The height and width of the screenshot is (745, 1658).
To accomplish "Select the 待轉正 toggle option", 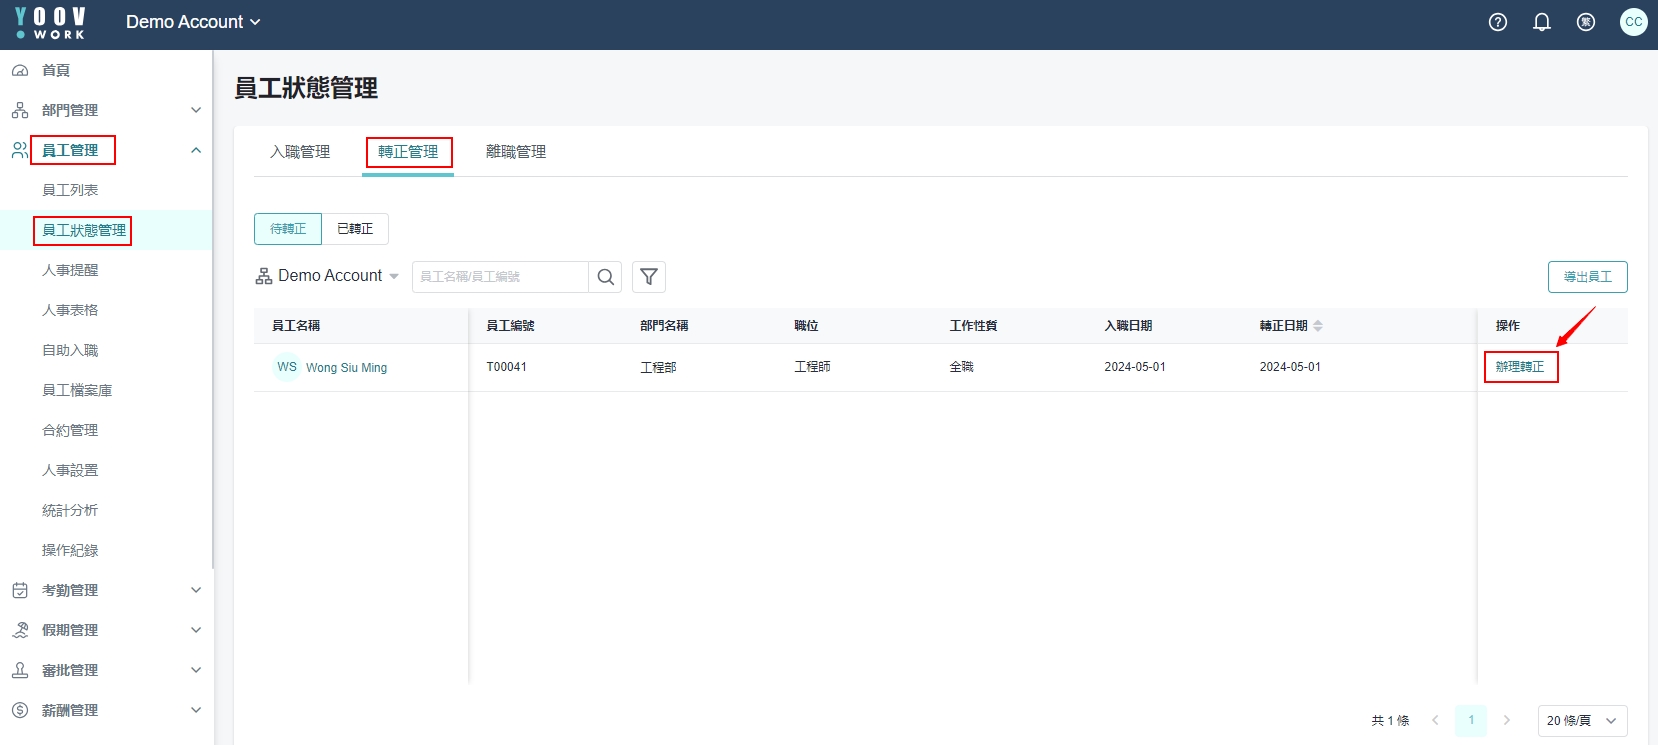I will [x=288, y=229].
